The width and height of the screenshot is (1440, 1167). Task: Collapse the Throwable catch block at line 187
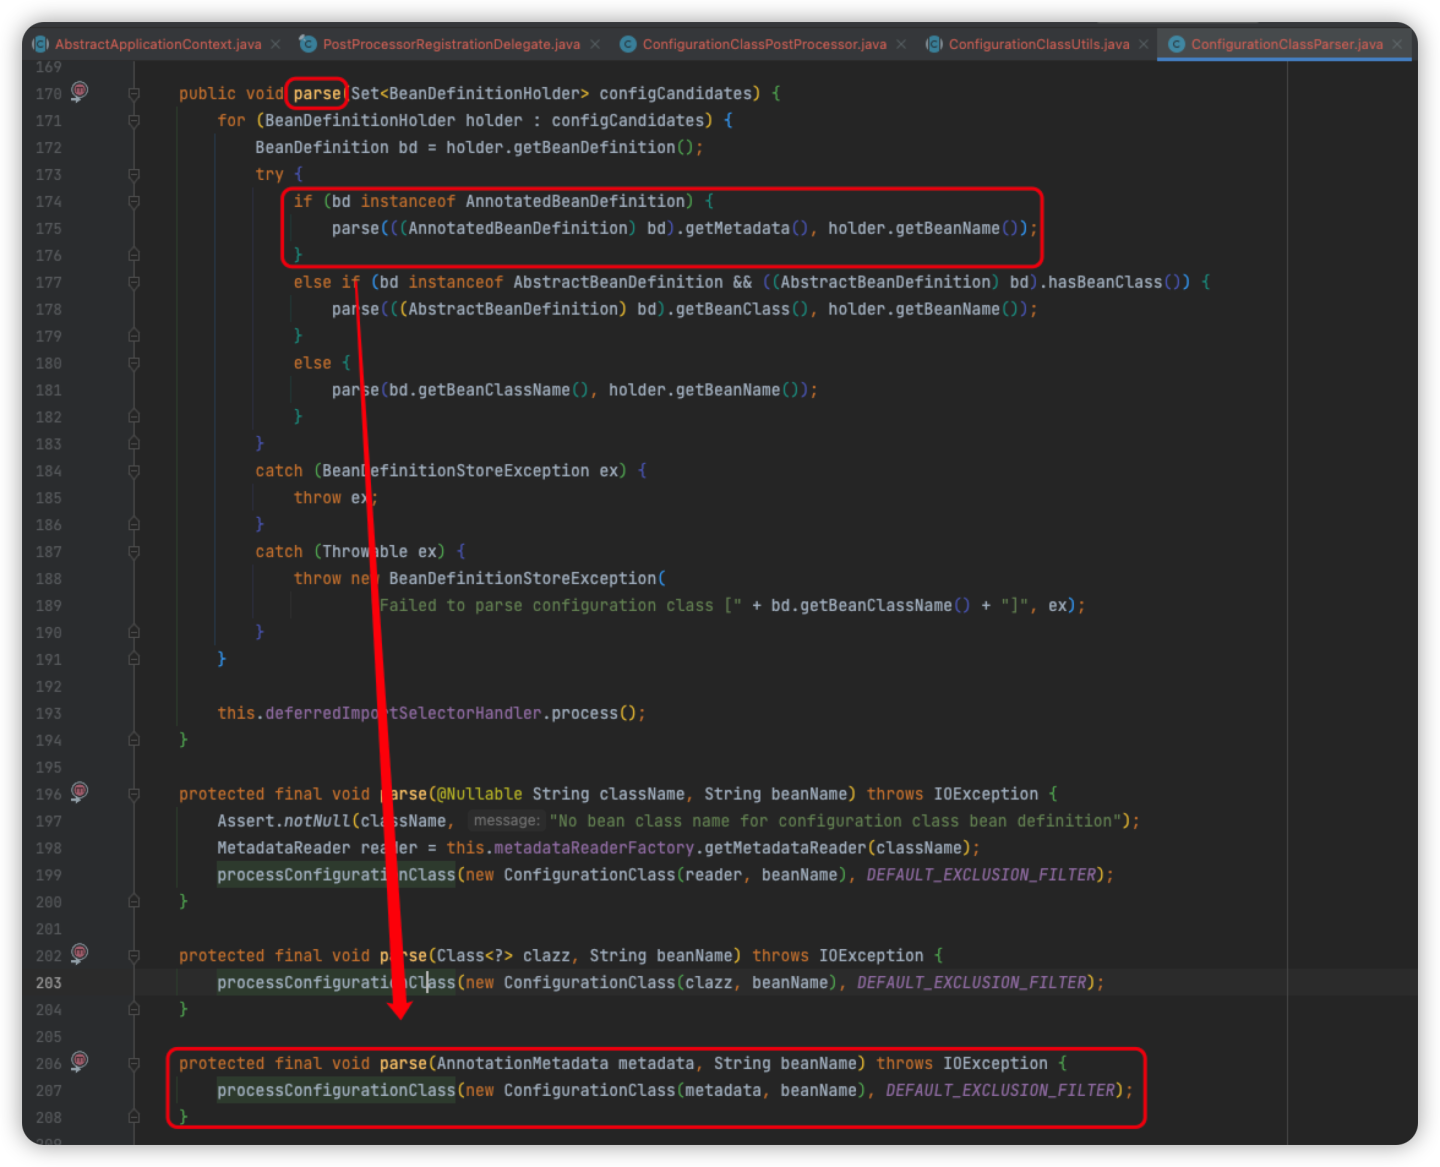pos(134,552)
